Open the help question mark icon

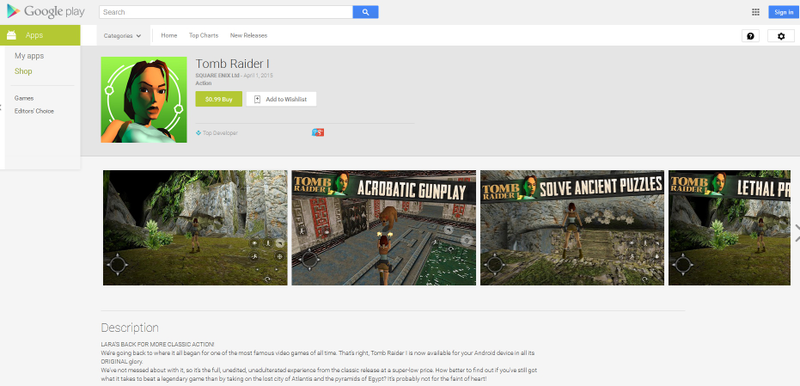tap(750, 36)
